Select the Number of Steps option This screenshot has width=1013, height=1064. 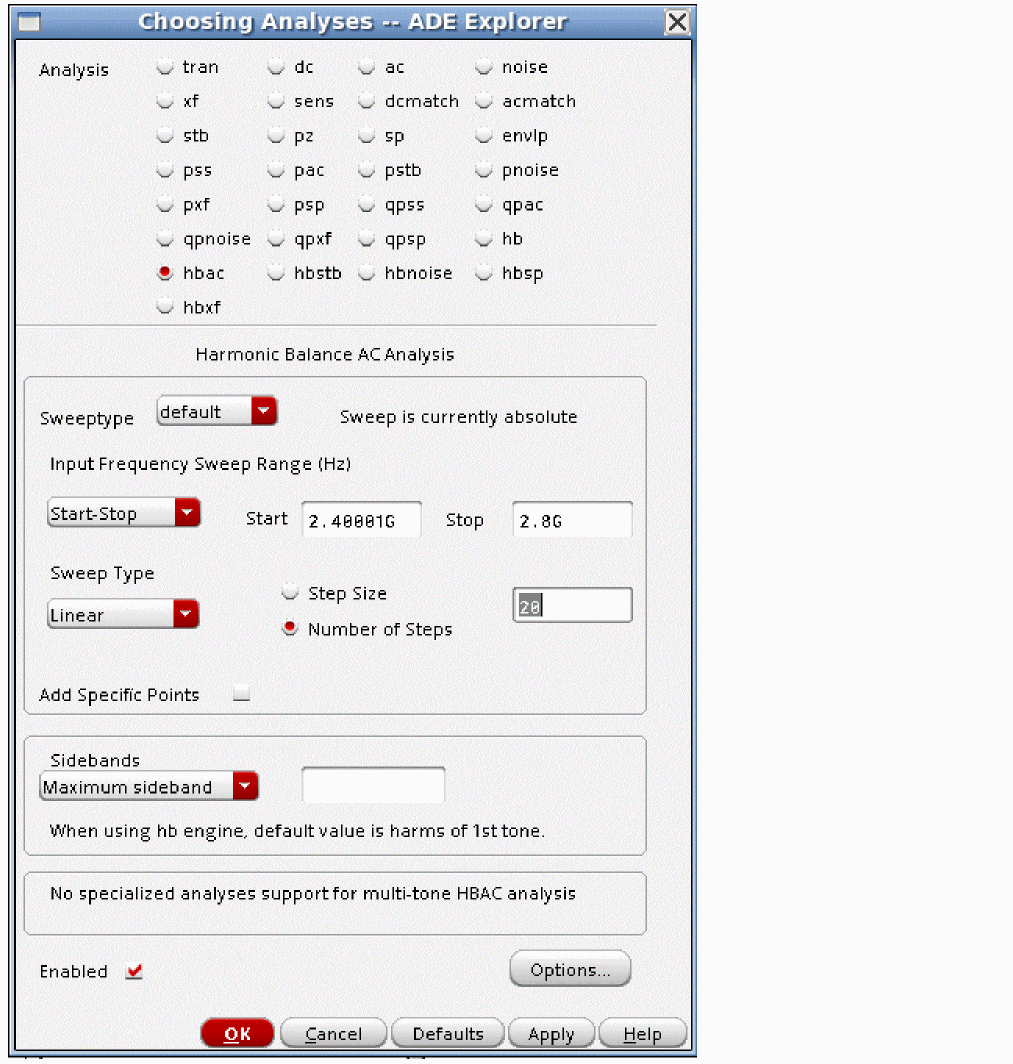coord(290,628)
